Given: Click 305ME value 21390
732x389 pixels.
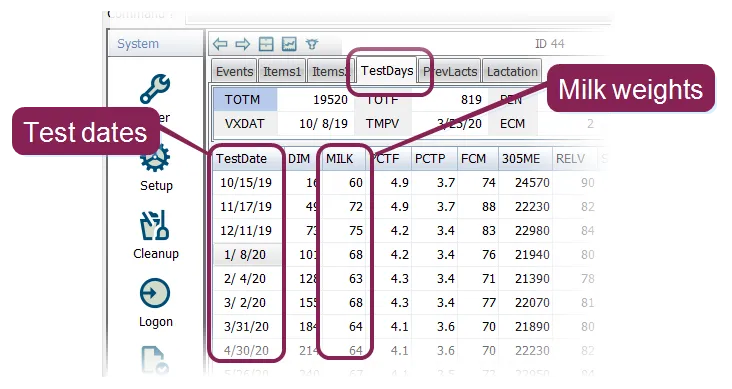Looking at the screenshot, I should tap(532, 279).
